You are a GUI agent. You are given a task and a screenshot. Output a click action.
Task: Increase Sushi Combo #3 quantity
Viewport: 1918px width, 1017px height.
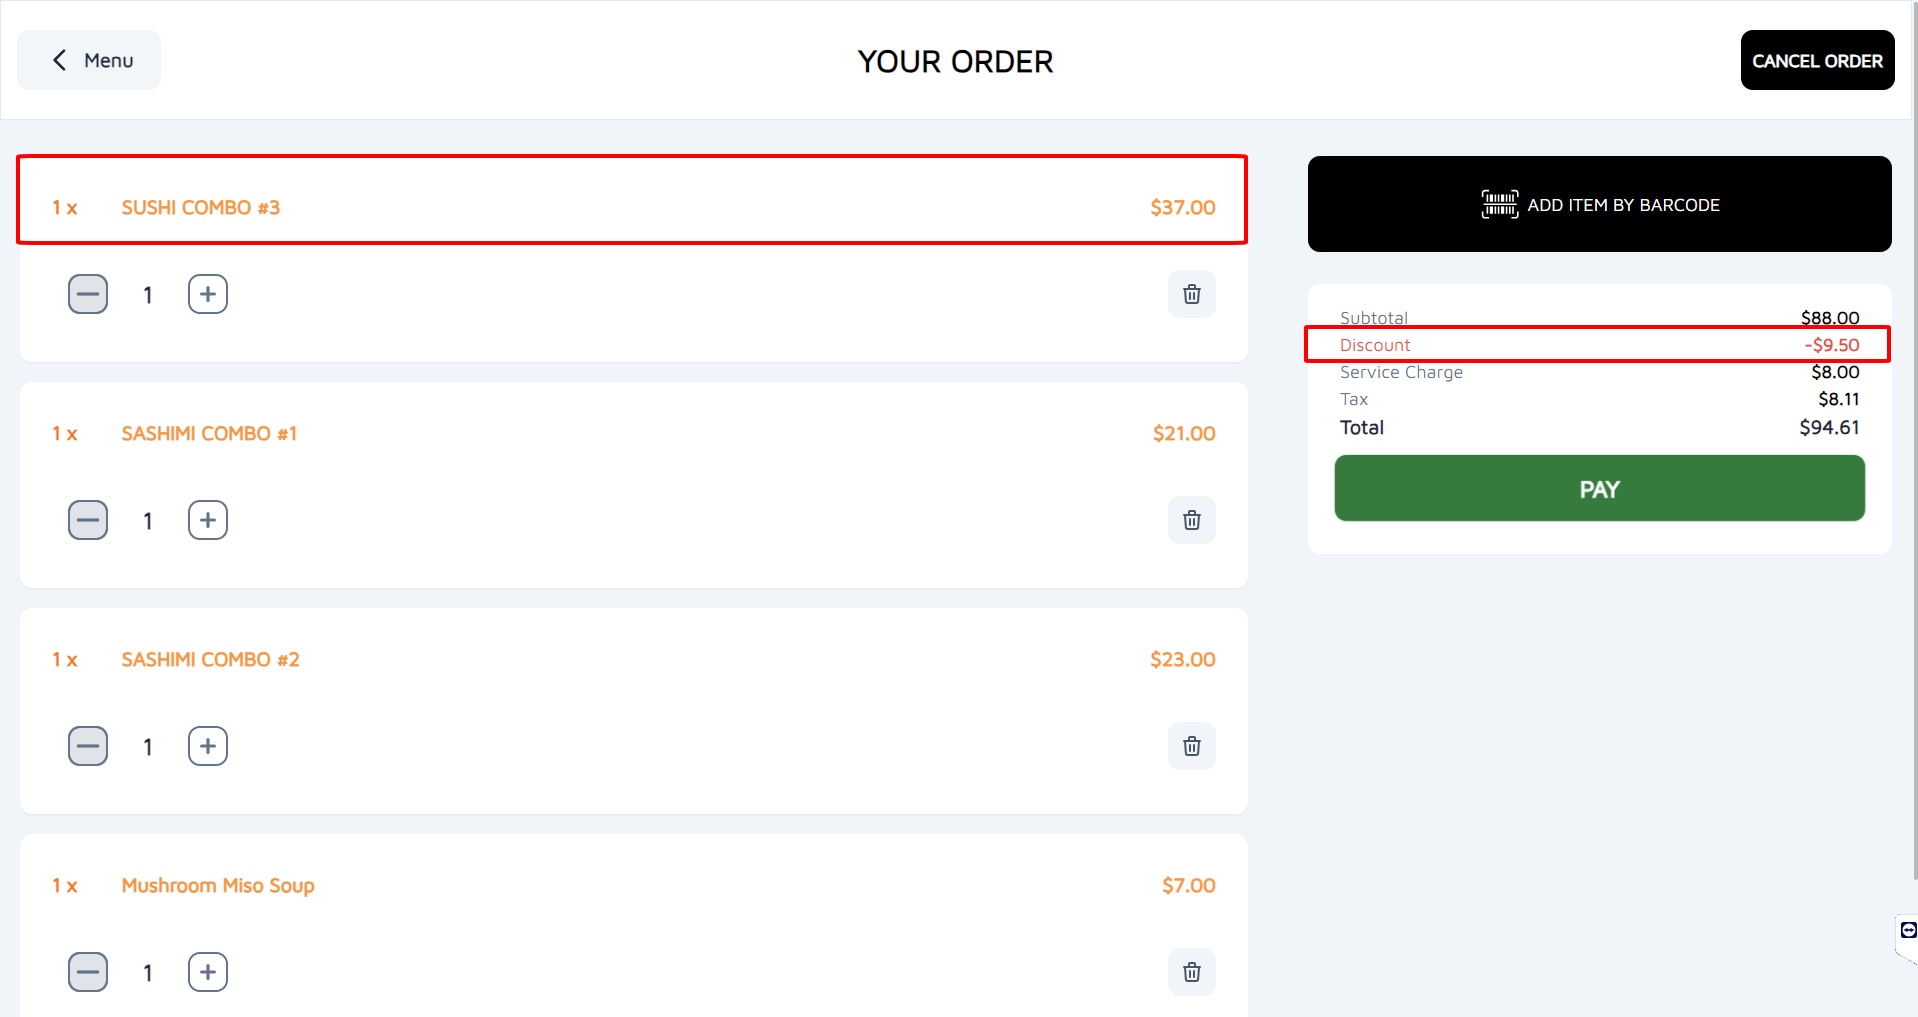pos(208,294)
